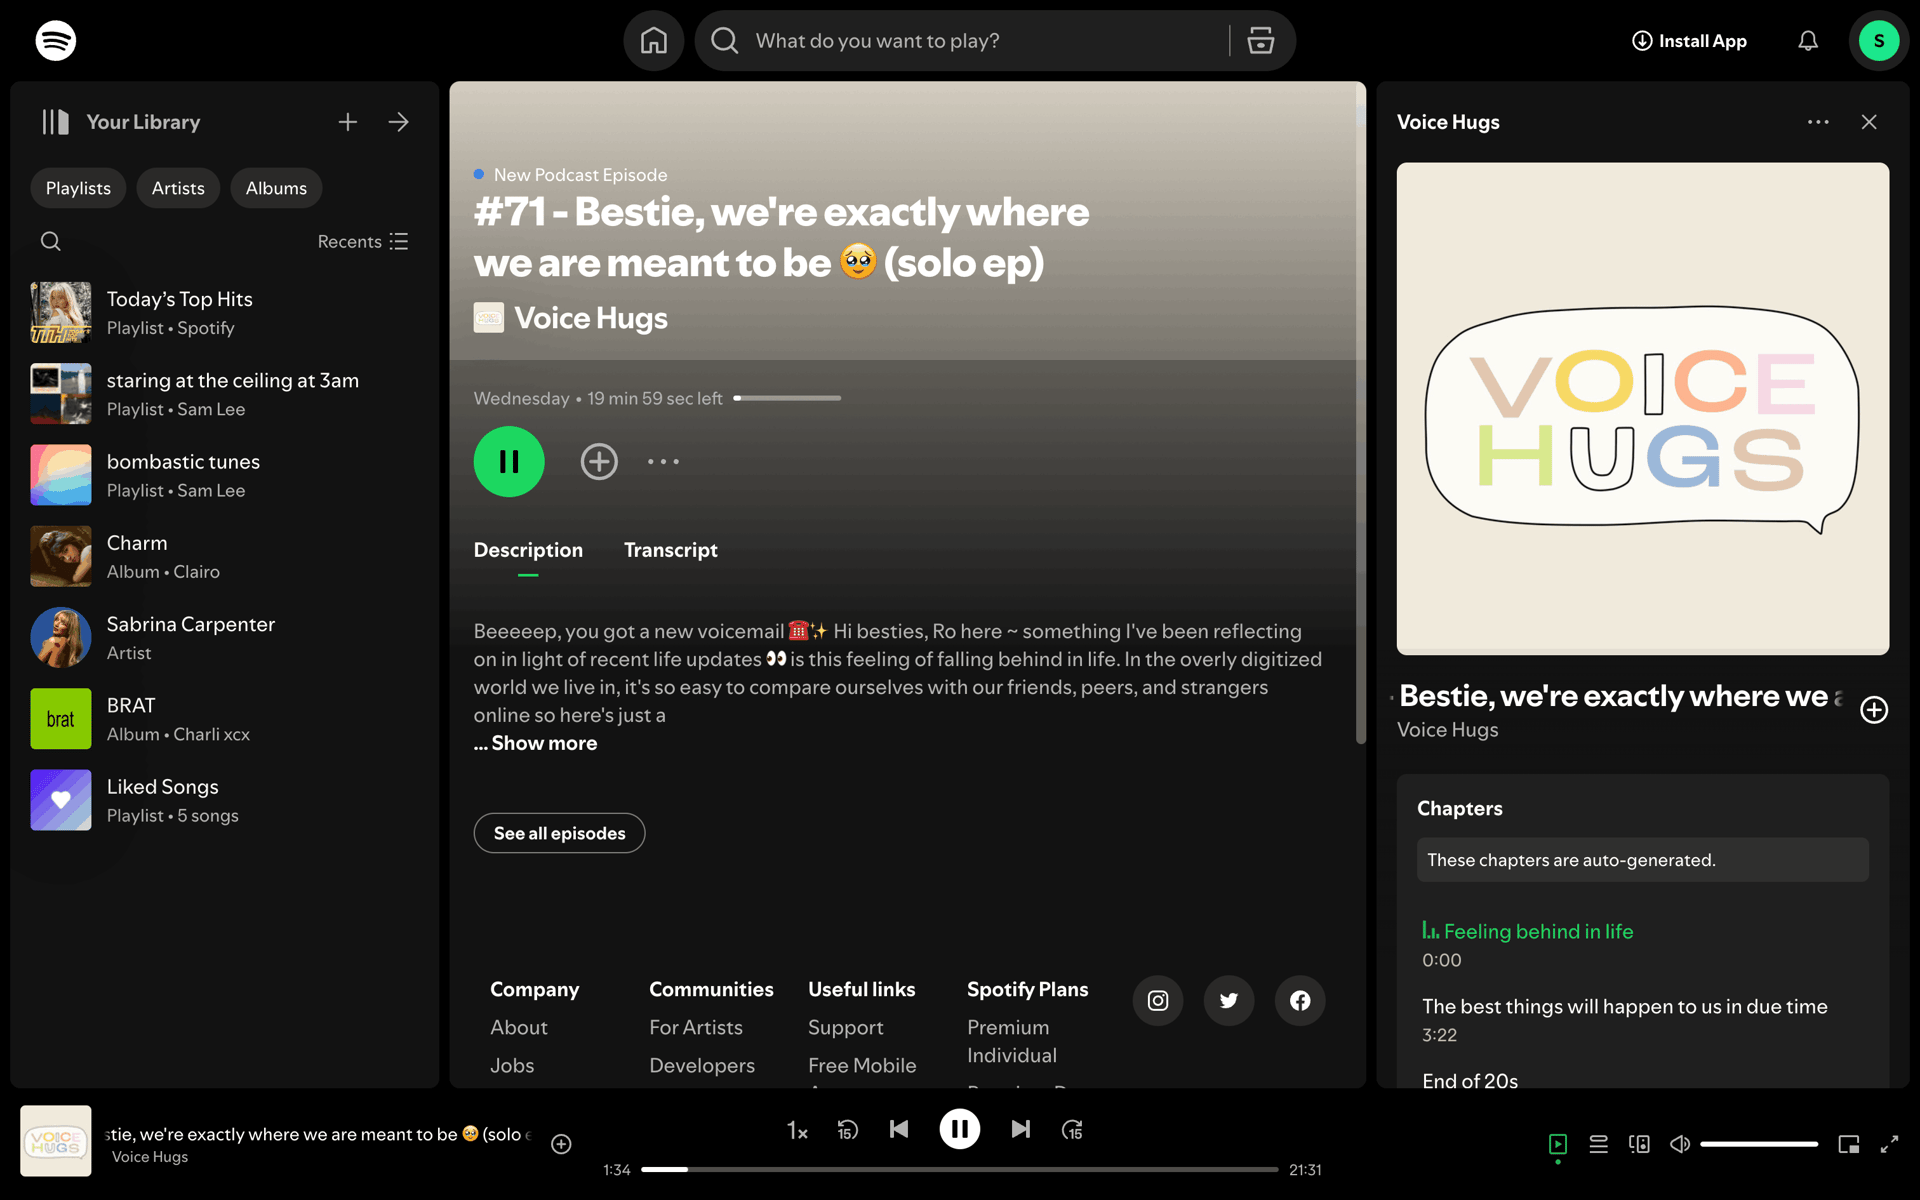Viewport: 1920px width, 1200px height.
Task: Add to library from bottom bar plus
Action: (561, 1144)
